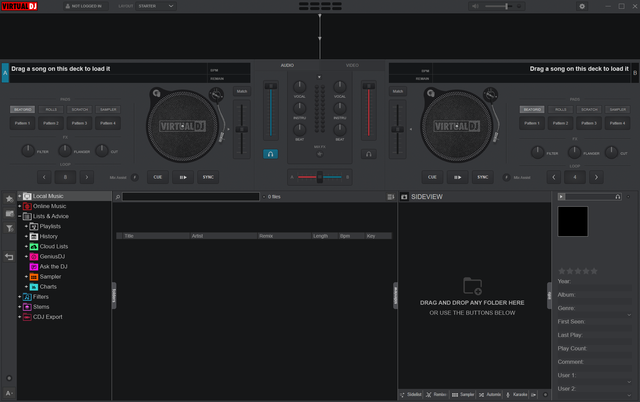
Task: Click the Sideview panel icon
Action: tap(404, 197)
